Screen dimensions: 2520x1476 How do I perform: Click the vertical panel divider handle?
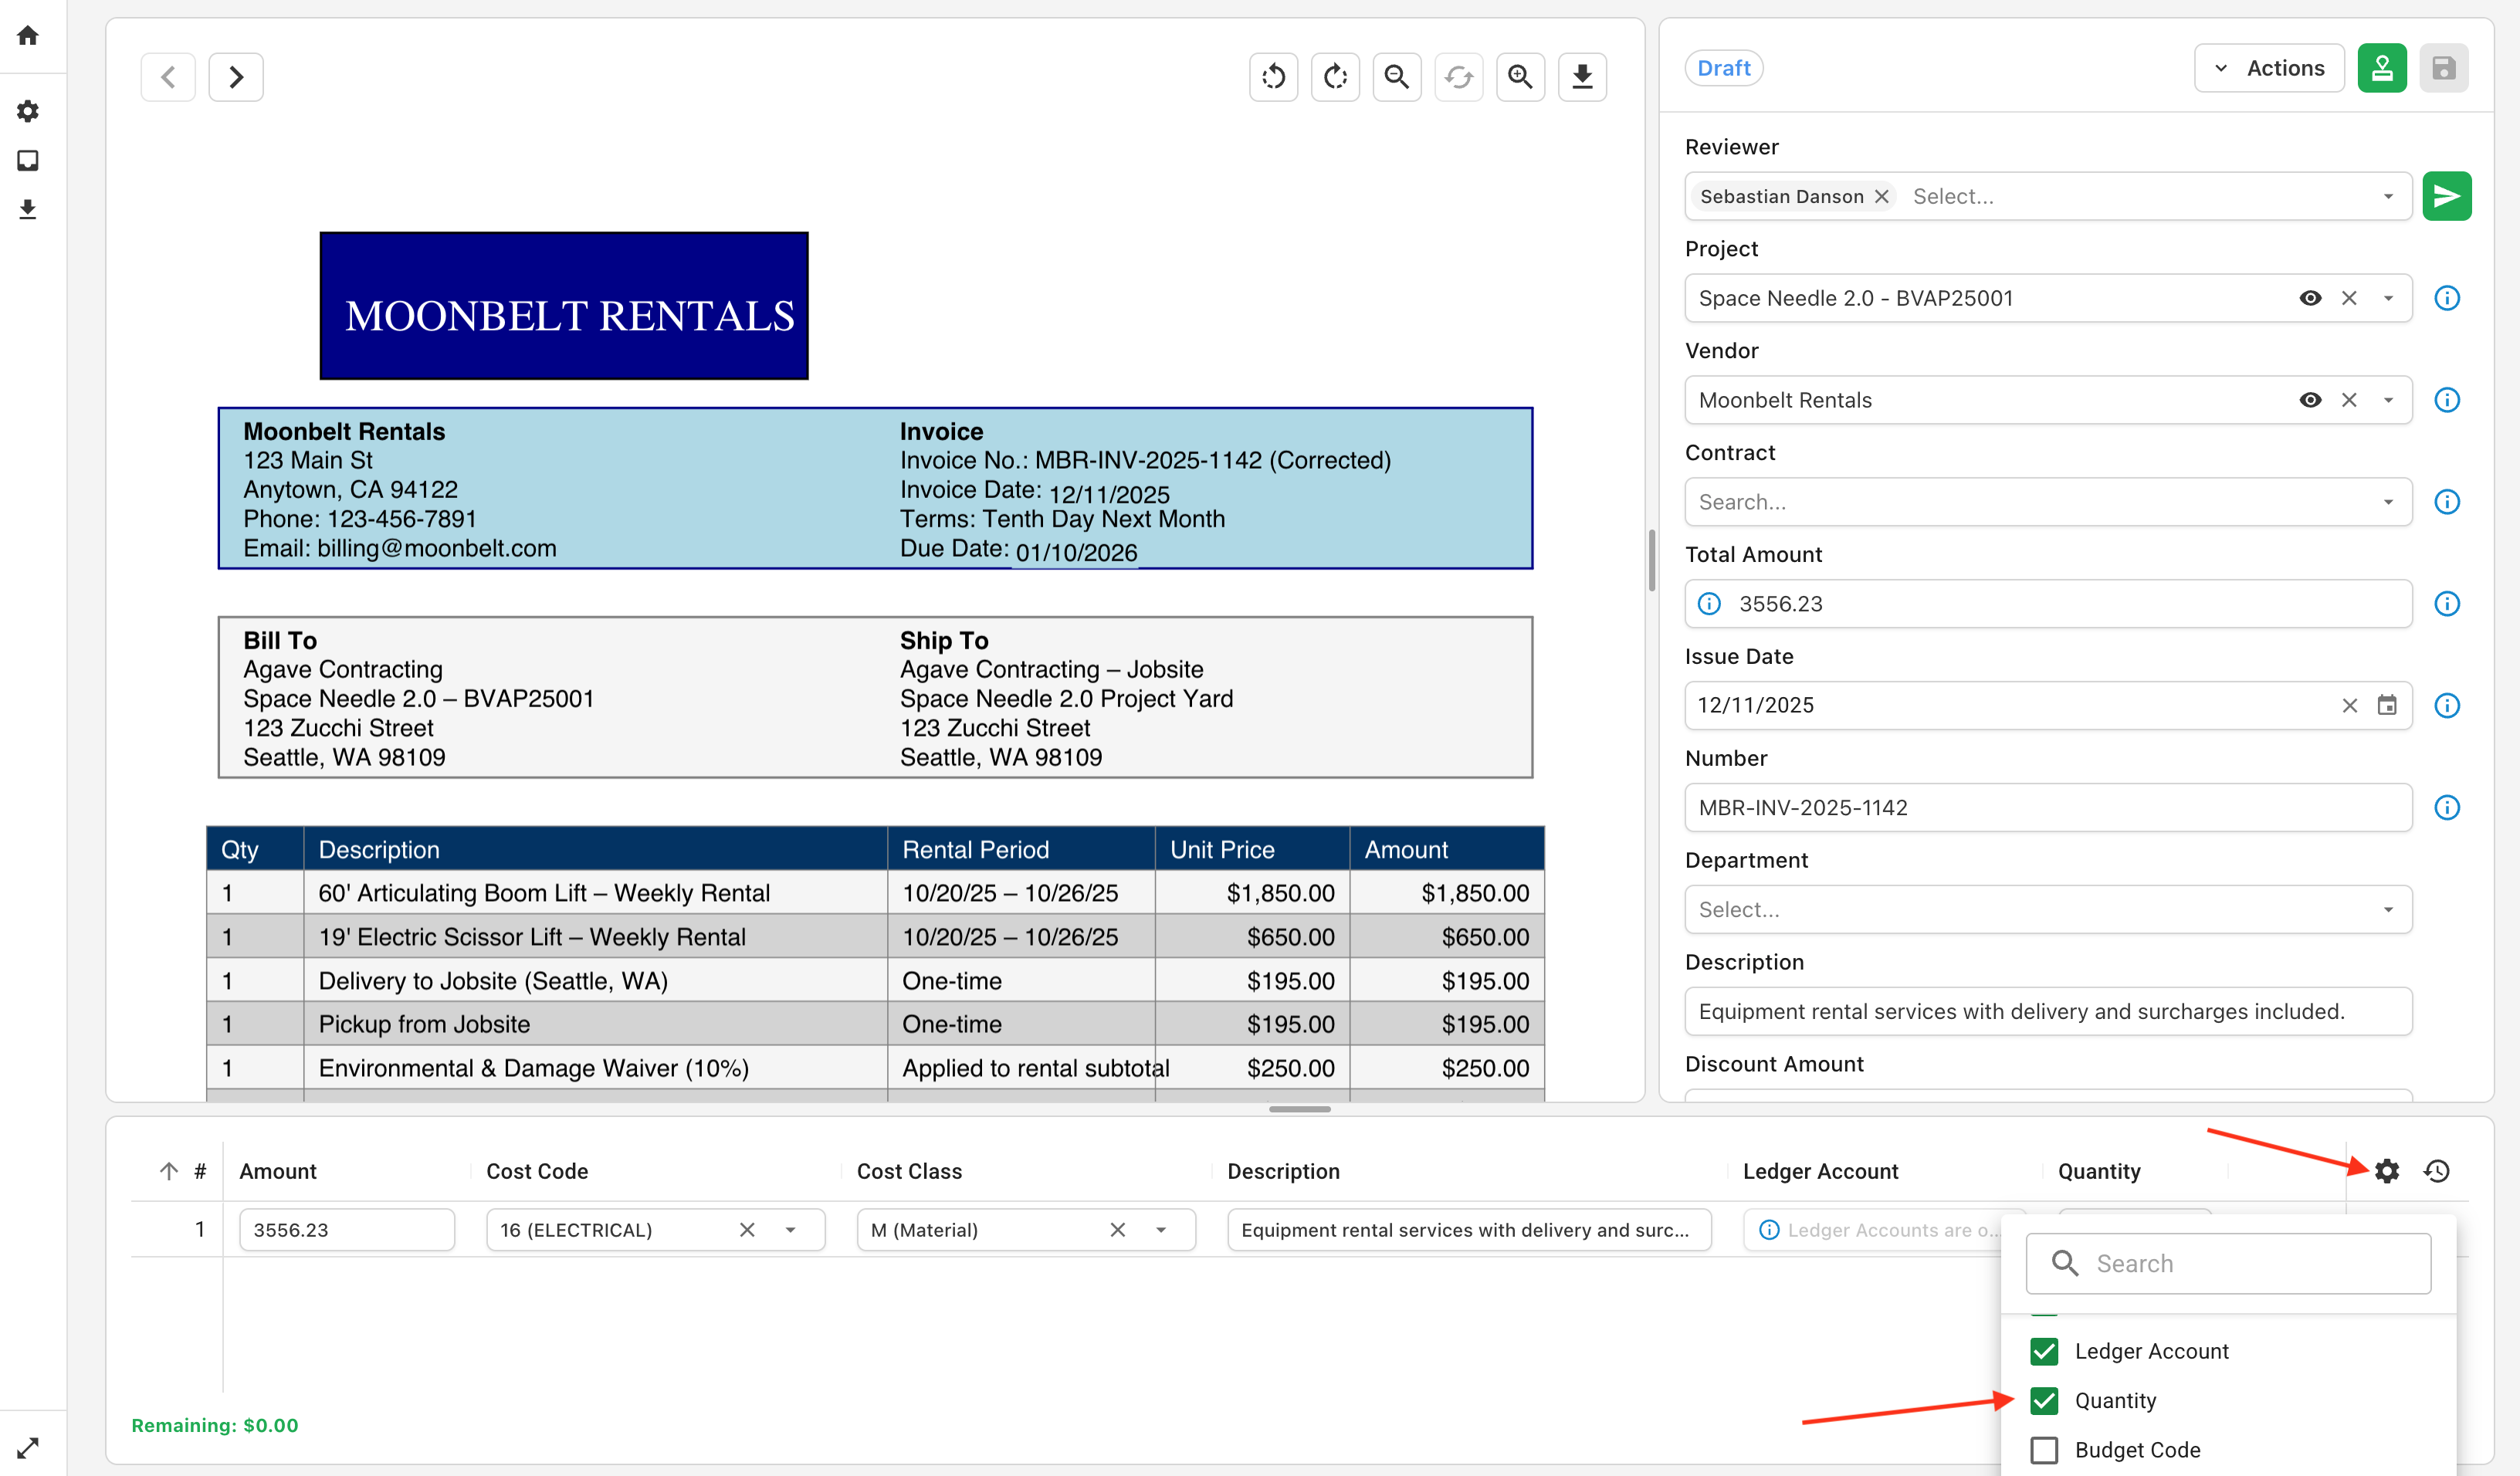point(1652,560)
